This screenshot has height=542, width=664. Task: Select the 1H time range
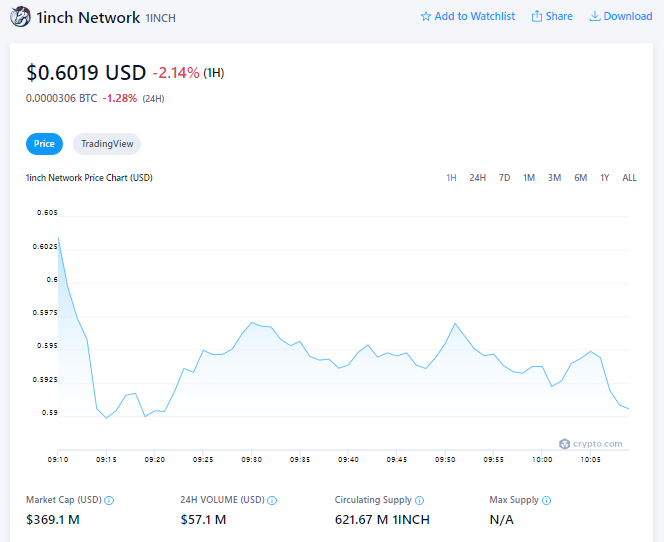click(x=451, y=178)
